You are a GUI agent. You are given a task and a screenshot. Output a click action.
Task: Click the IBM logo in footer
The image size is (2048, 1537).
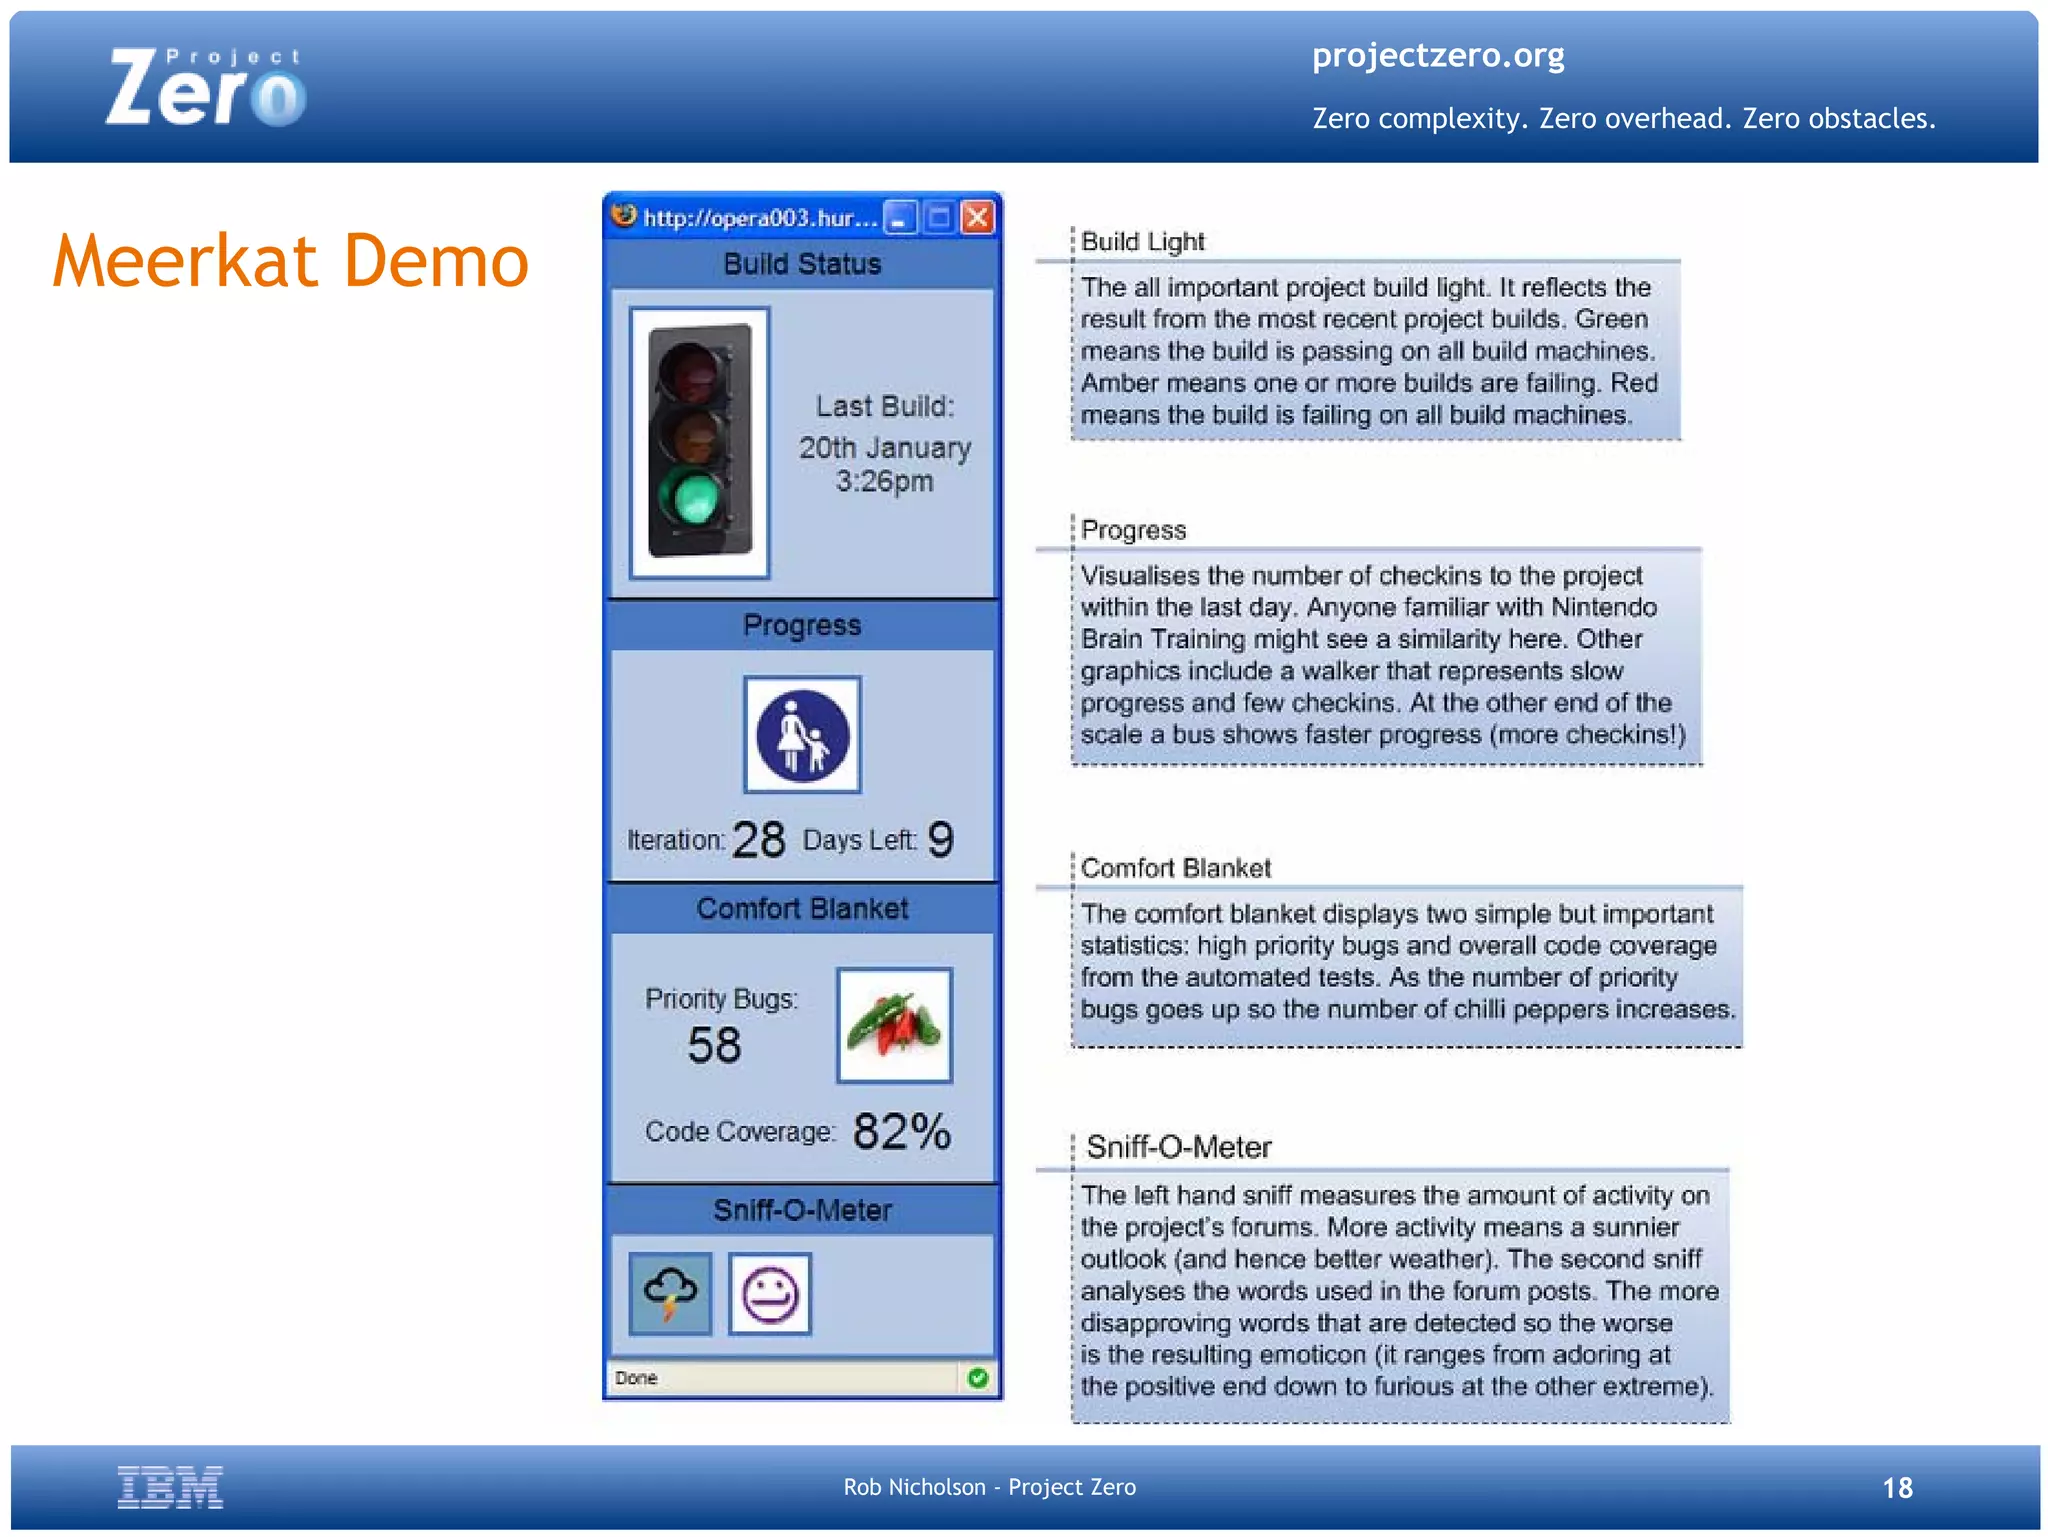coord(170,1486)
